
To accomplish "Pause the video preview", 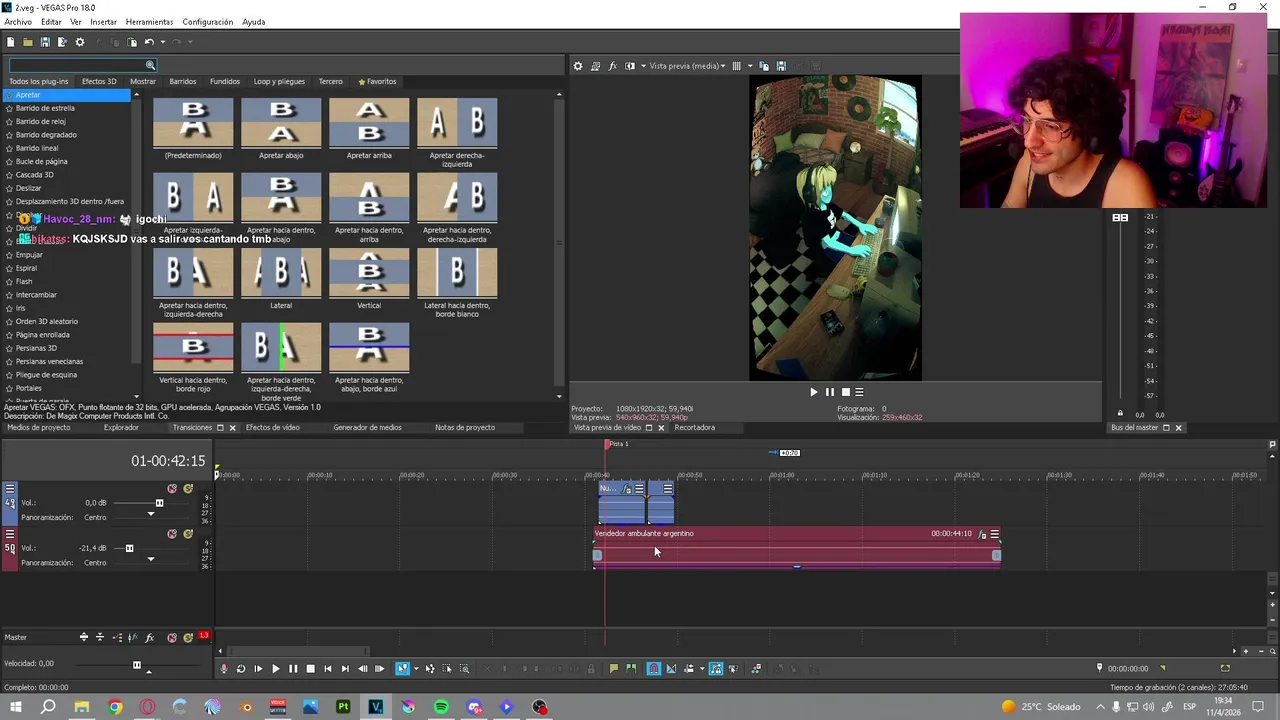I will [x=829, y=392].
